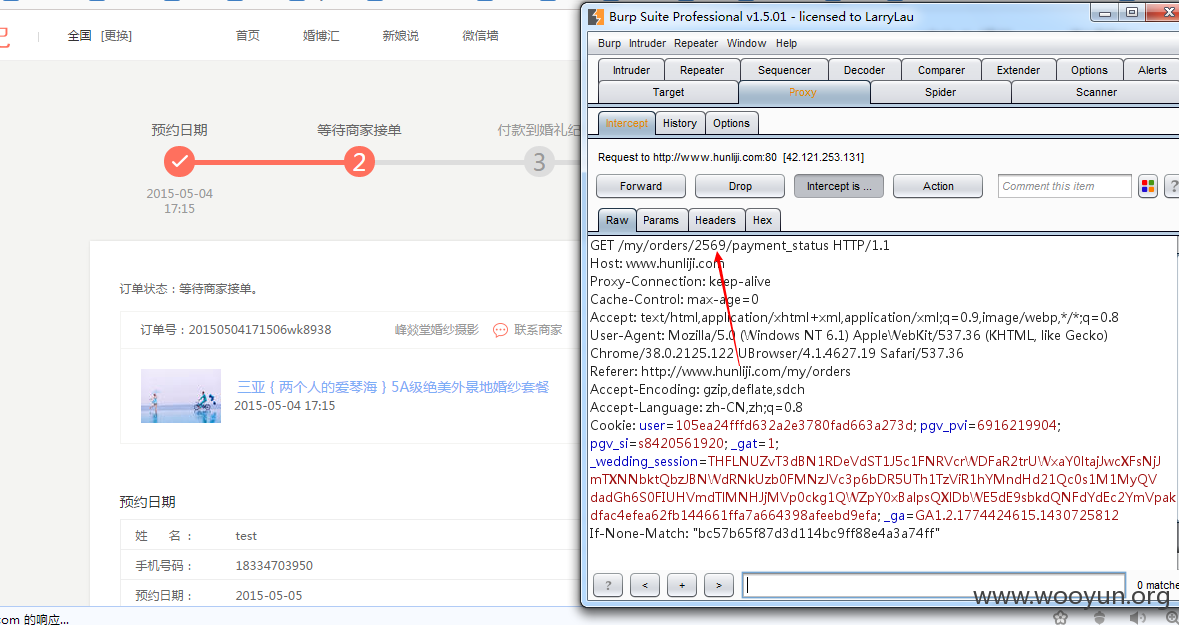Click the Forward button
Viewport: 1179px width, 625px height.
coord(641,186)
